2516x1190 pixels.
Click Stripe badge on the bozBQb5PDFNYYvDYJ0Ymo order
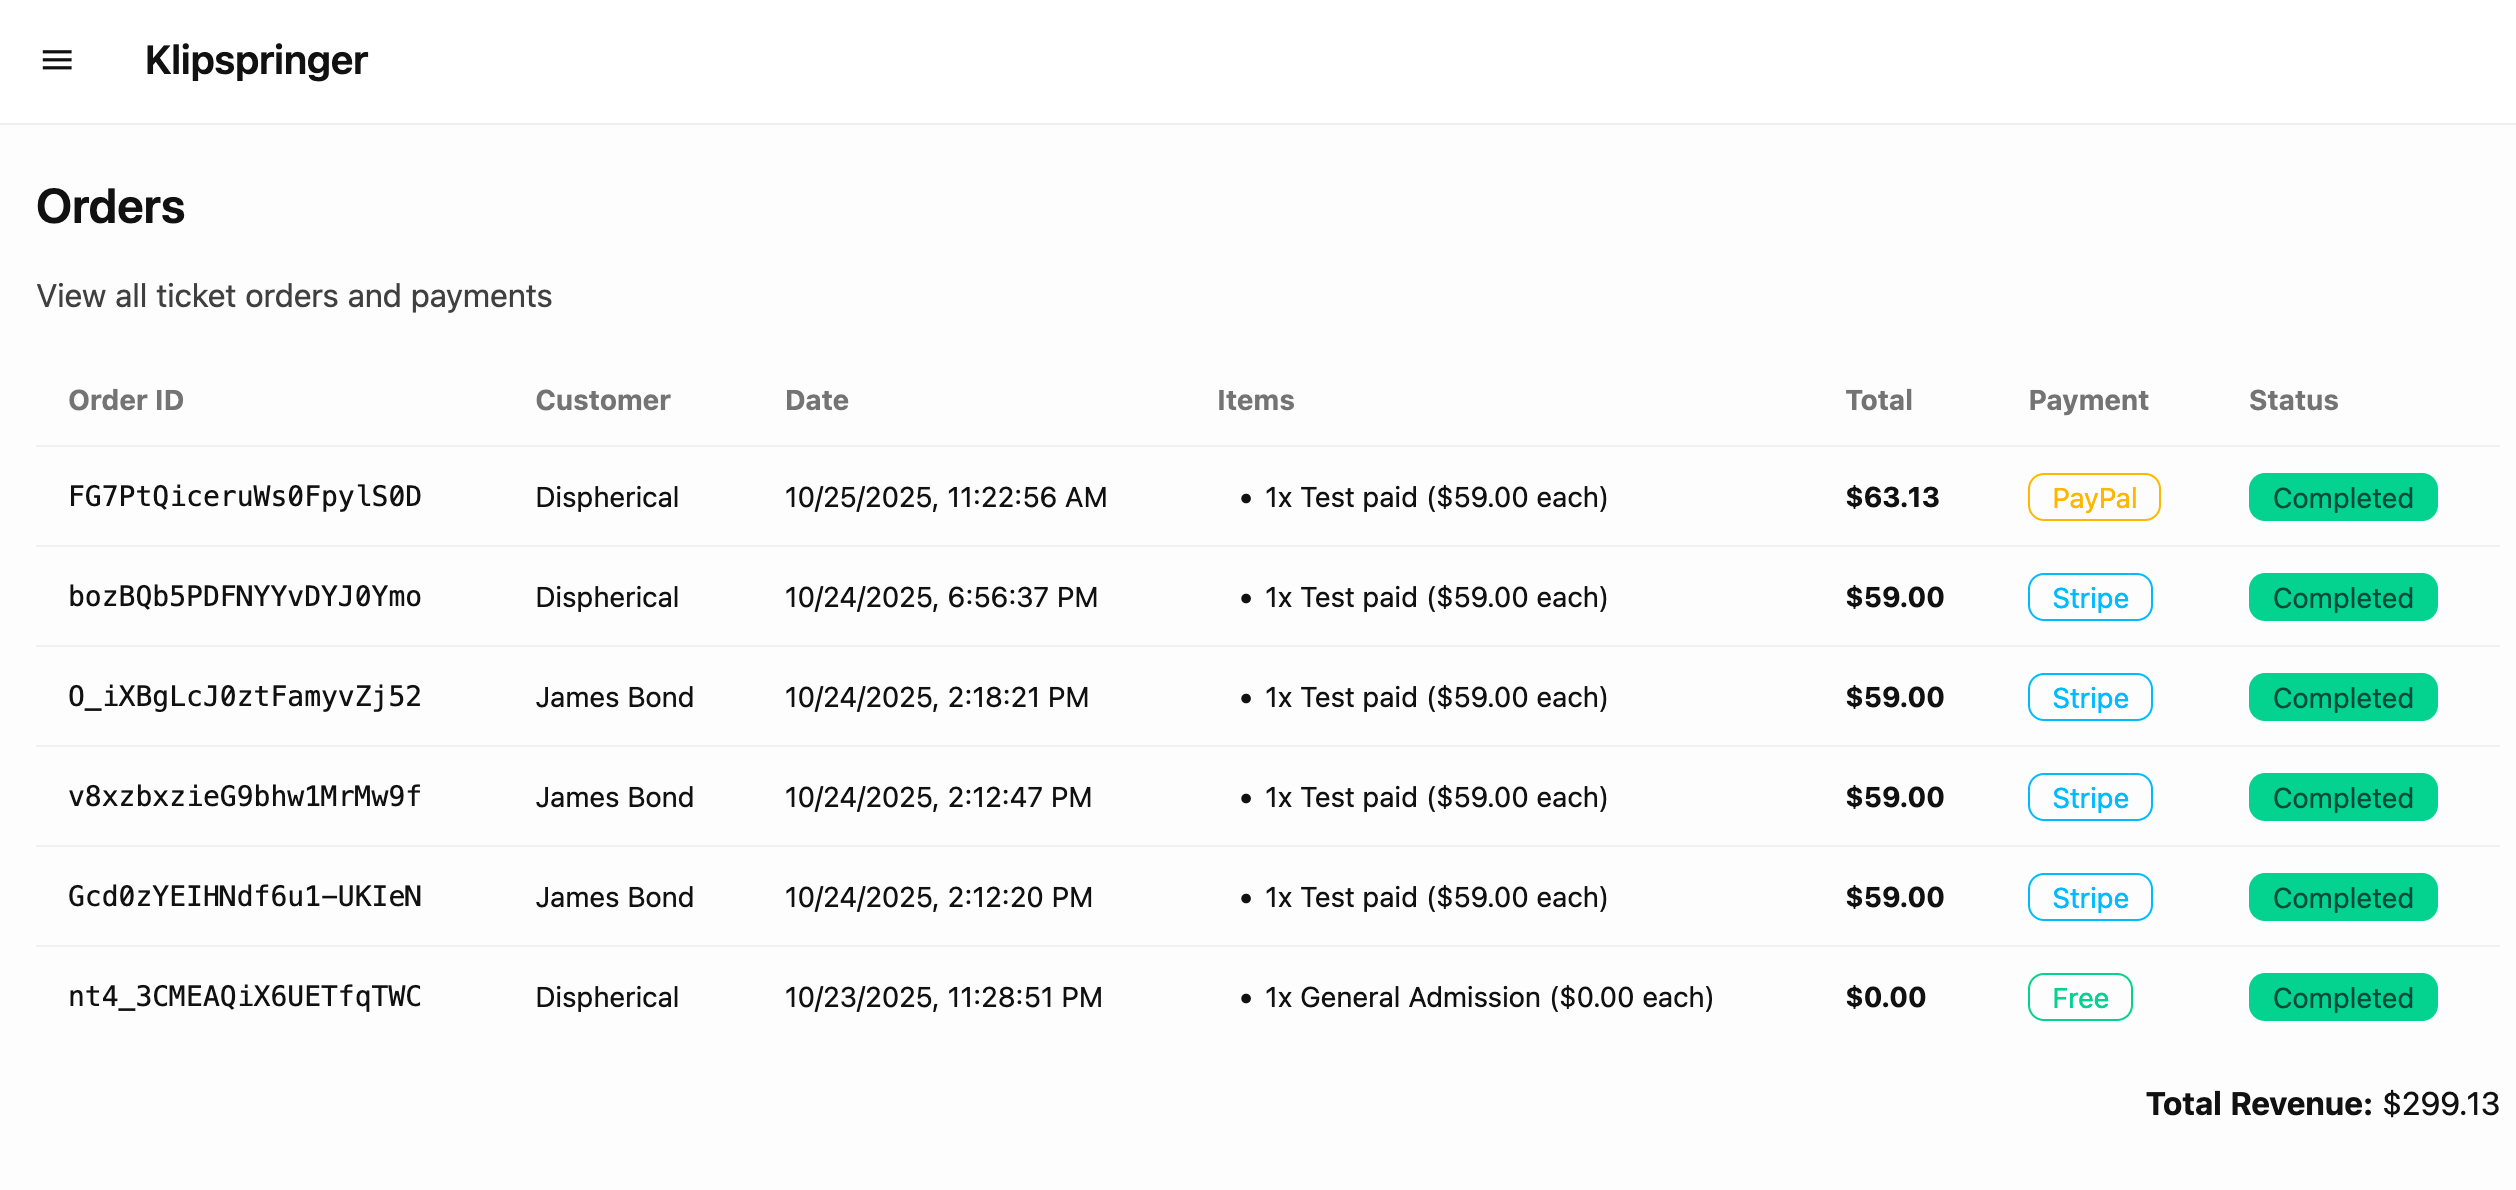coord(2089,598)
